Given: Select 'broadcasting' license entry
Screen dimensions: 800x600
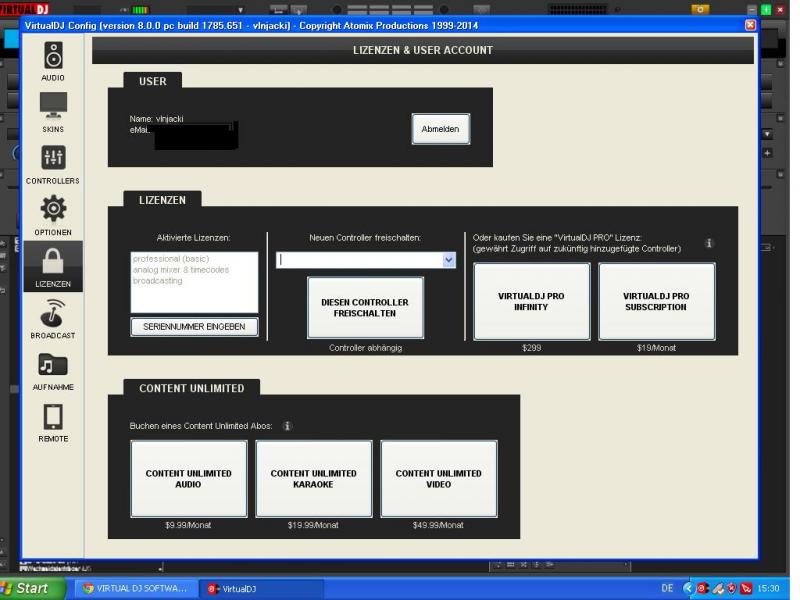Looking at the screenshot, I should (158, 281).
